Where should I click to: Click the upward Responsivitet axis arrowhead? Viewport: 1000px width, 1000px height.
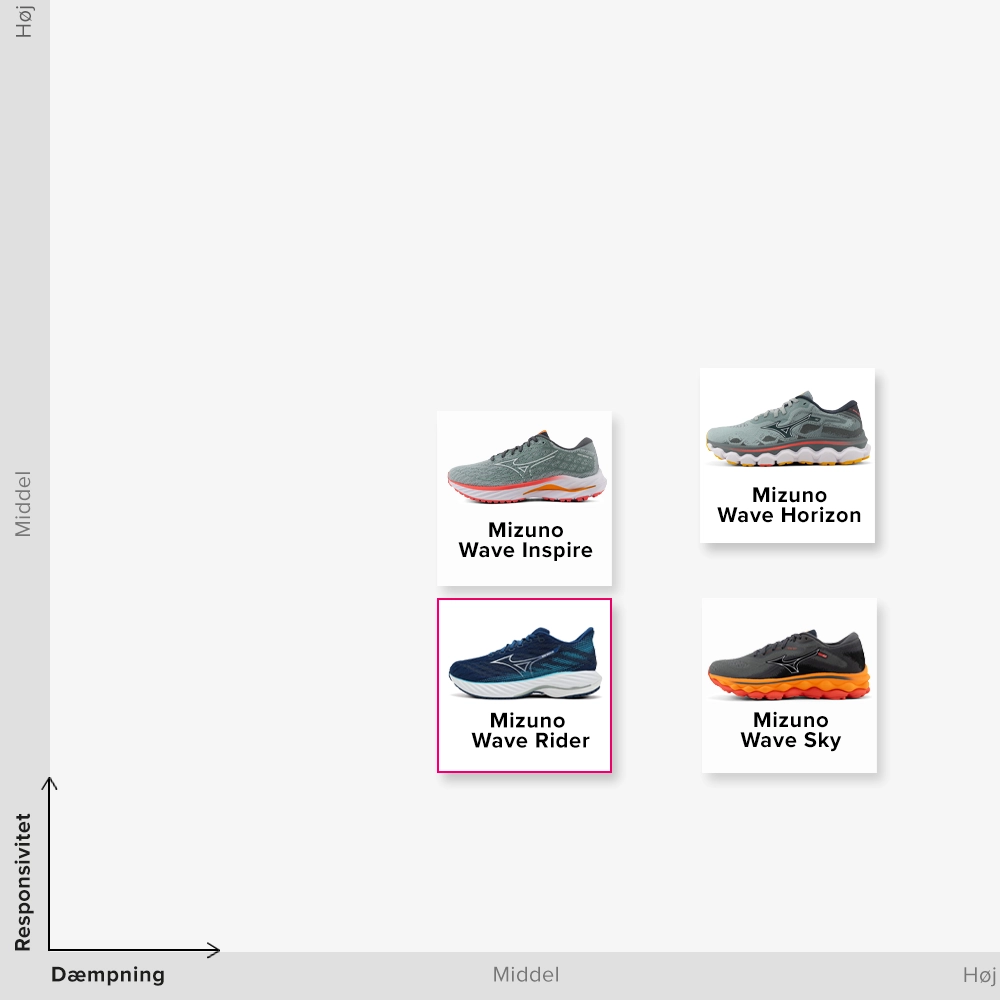click(x=49, y=782)
